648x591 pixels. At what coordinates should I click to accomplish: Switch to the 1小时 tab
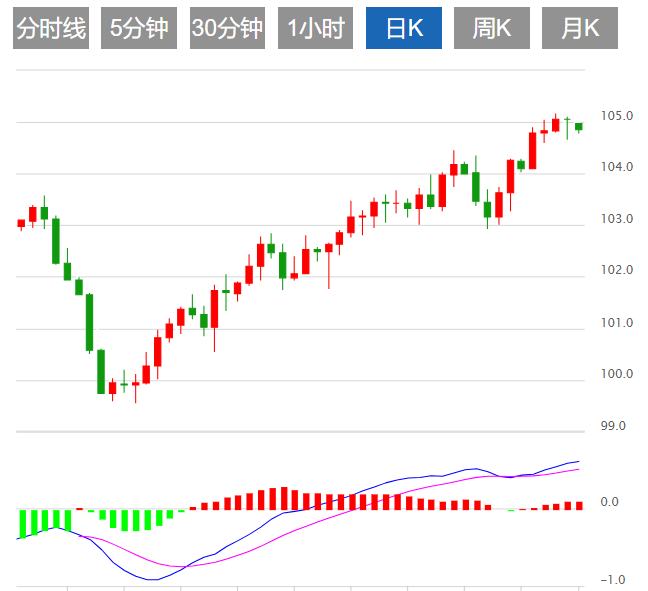(315, 29)
